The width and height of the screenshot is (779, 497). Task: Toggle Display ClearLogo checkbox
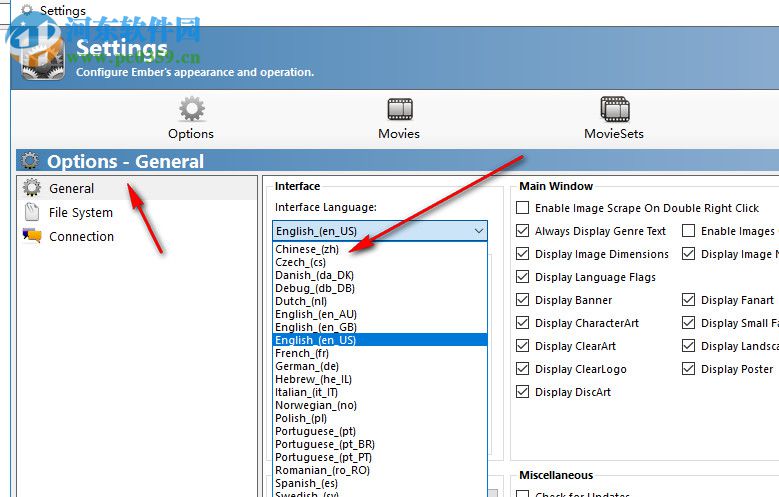[522, 369]
